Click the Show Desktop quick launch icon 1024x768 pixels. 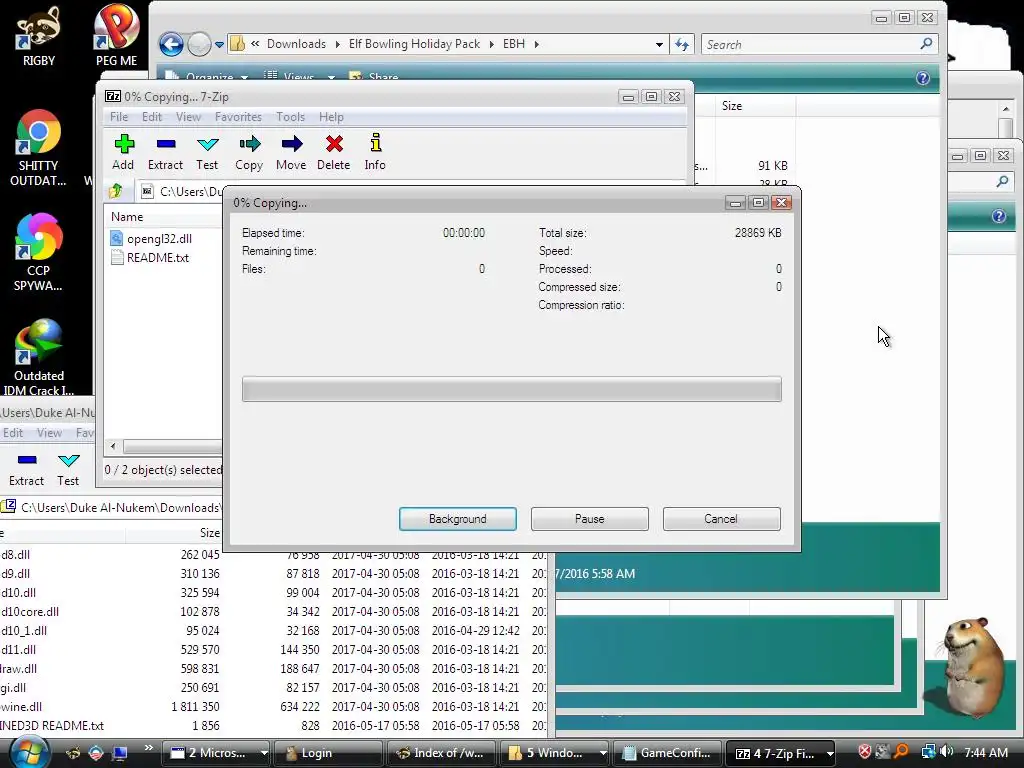pyautogui.click(x=119, y=753)
